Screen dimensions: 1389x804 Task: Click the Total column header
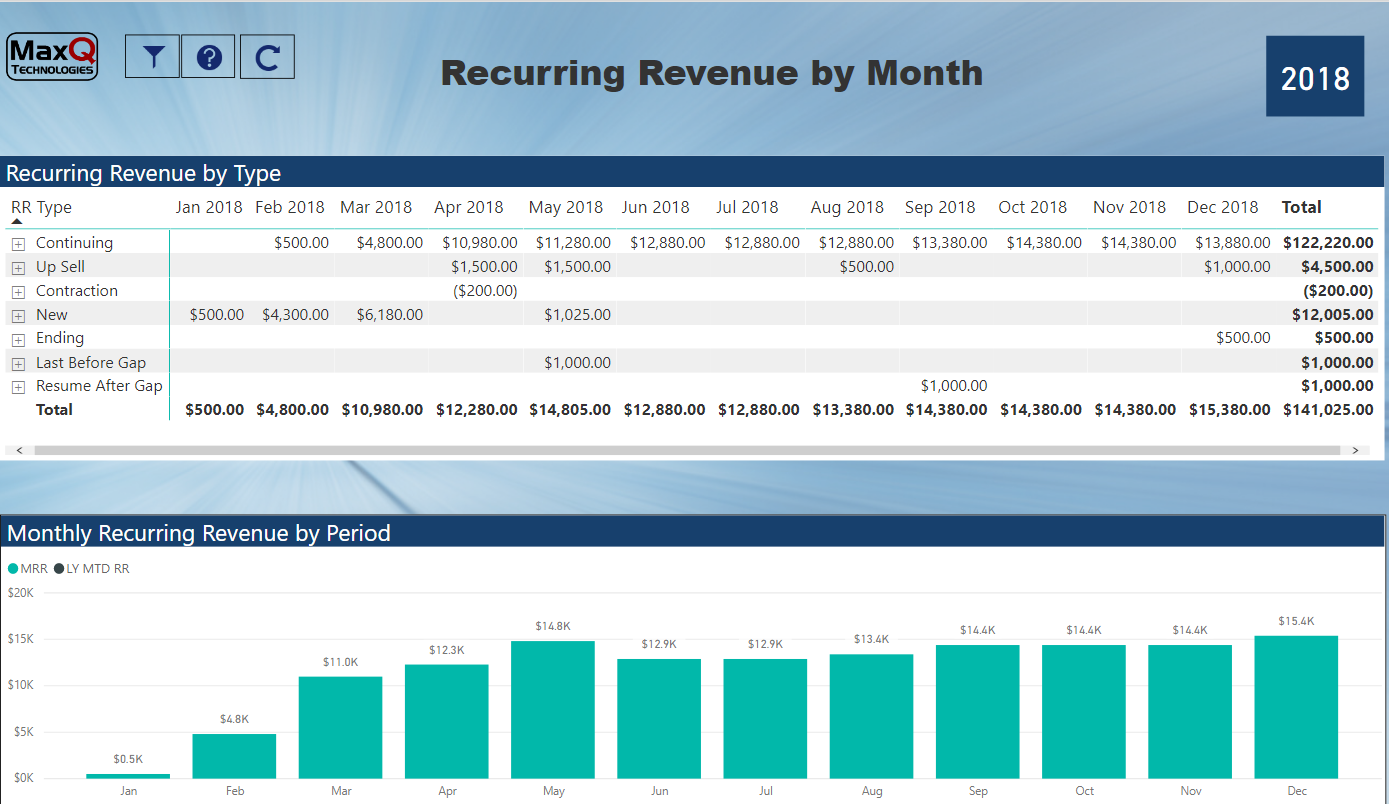tap(1302, 208)
